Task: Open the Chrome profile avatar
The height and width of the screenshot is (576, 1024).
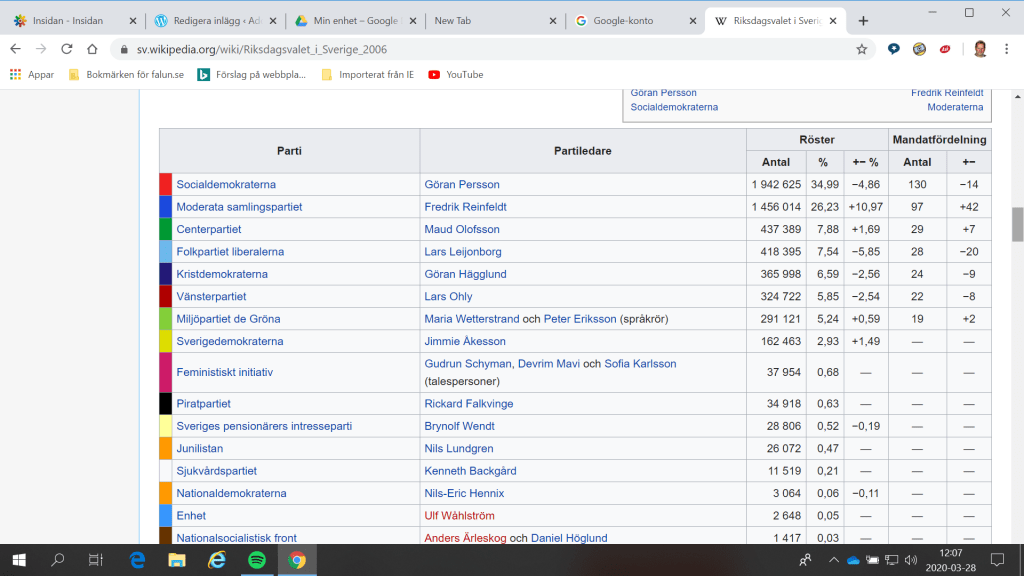Action: click(979, 49)
